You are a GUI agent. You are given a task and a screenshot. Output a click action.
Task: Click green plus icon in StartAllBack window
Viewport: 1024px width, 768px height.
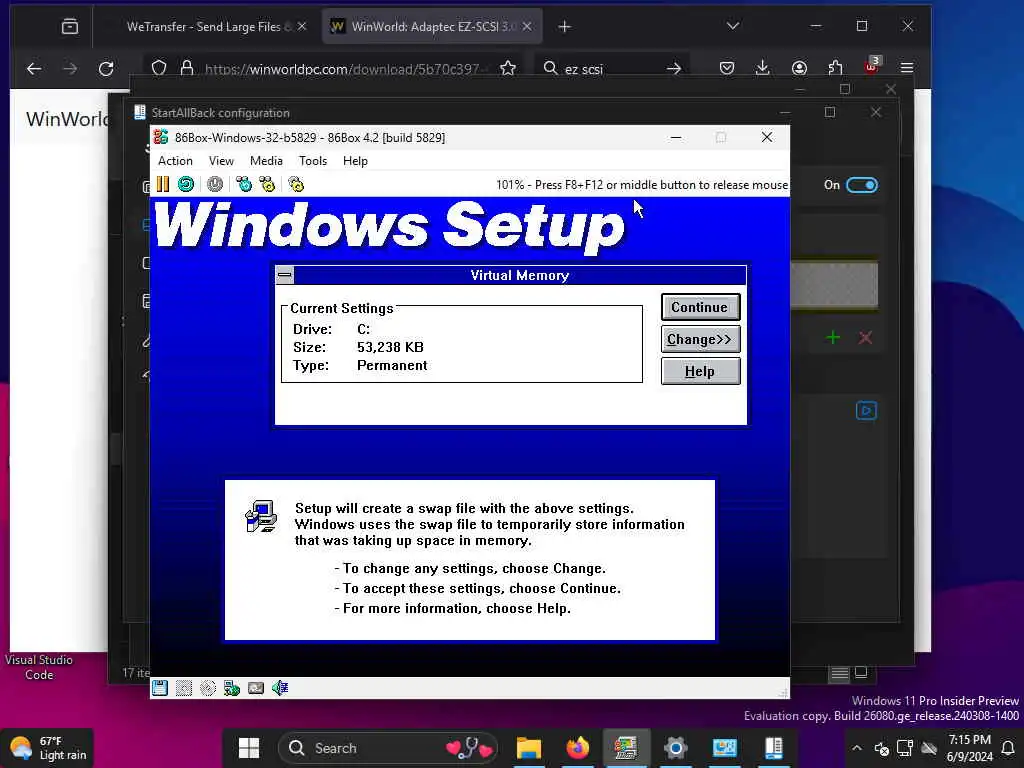[x=833, y=338]
